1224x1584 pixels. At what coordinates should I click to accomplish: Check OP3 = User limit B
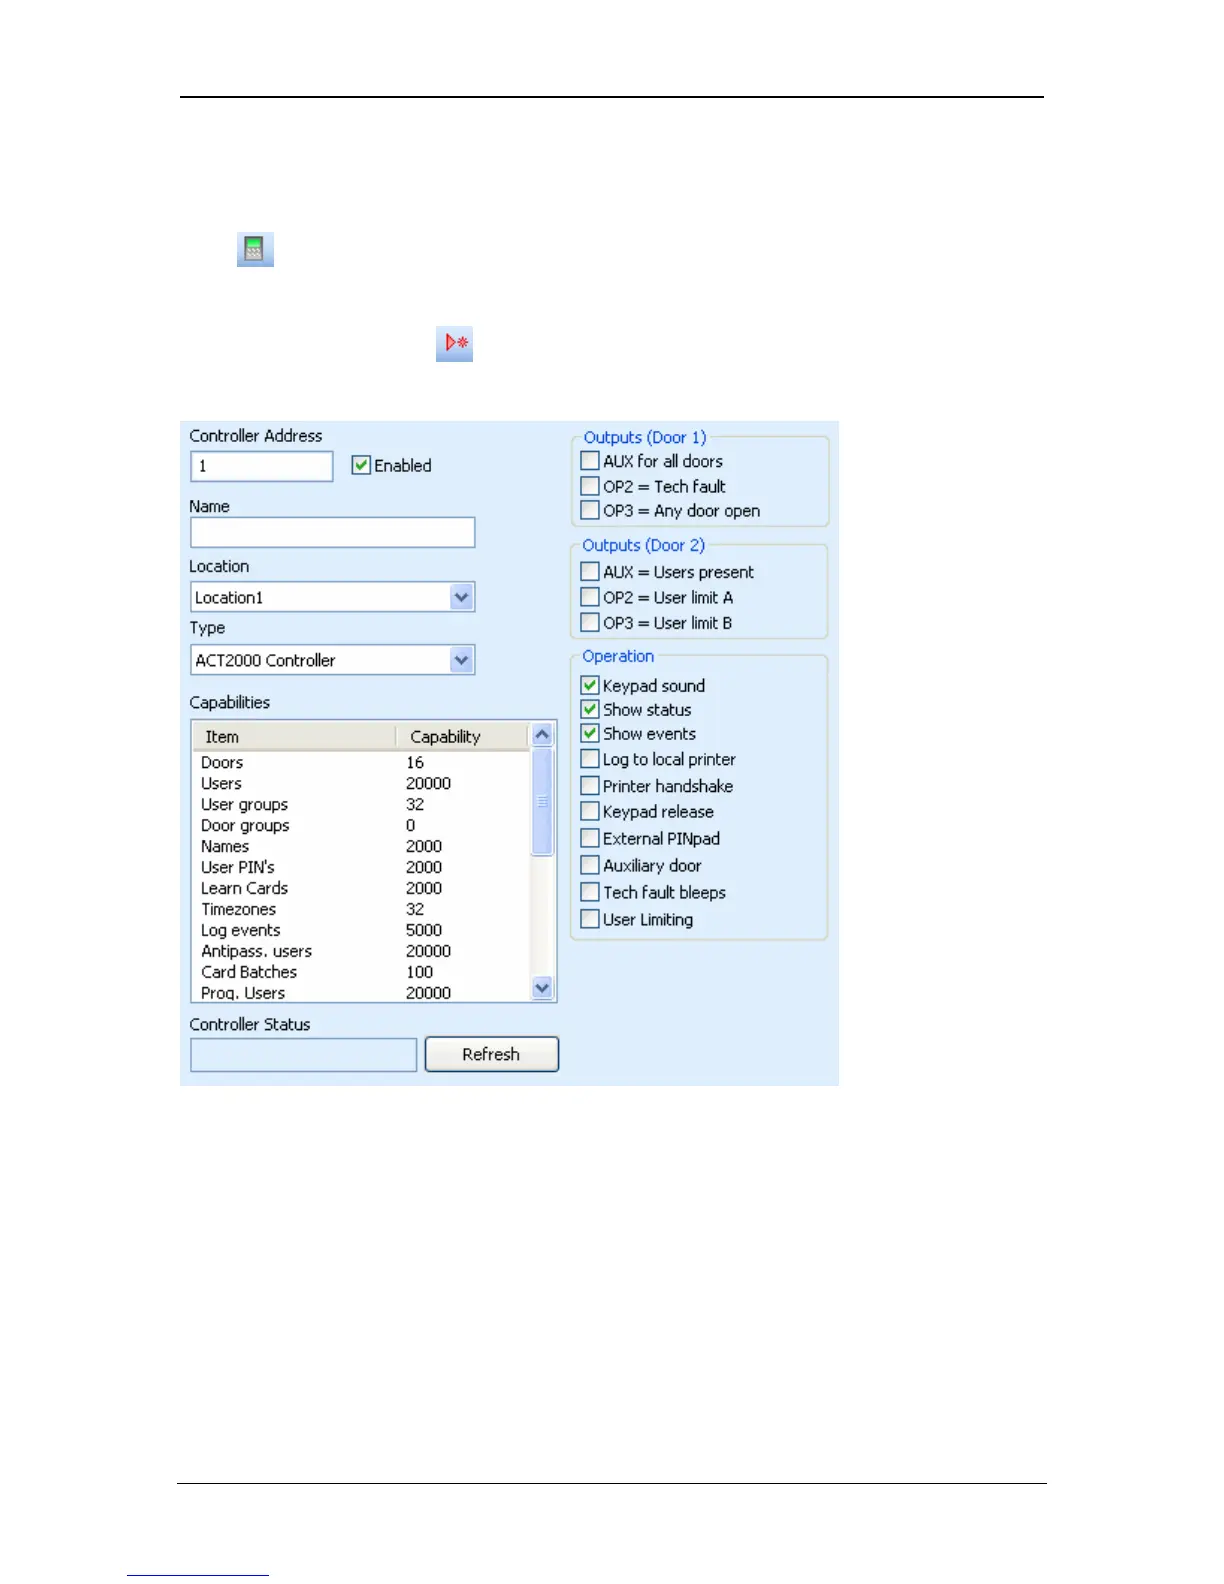click(590, 622)
